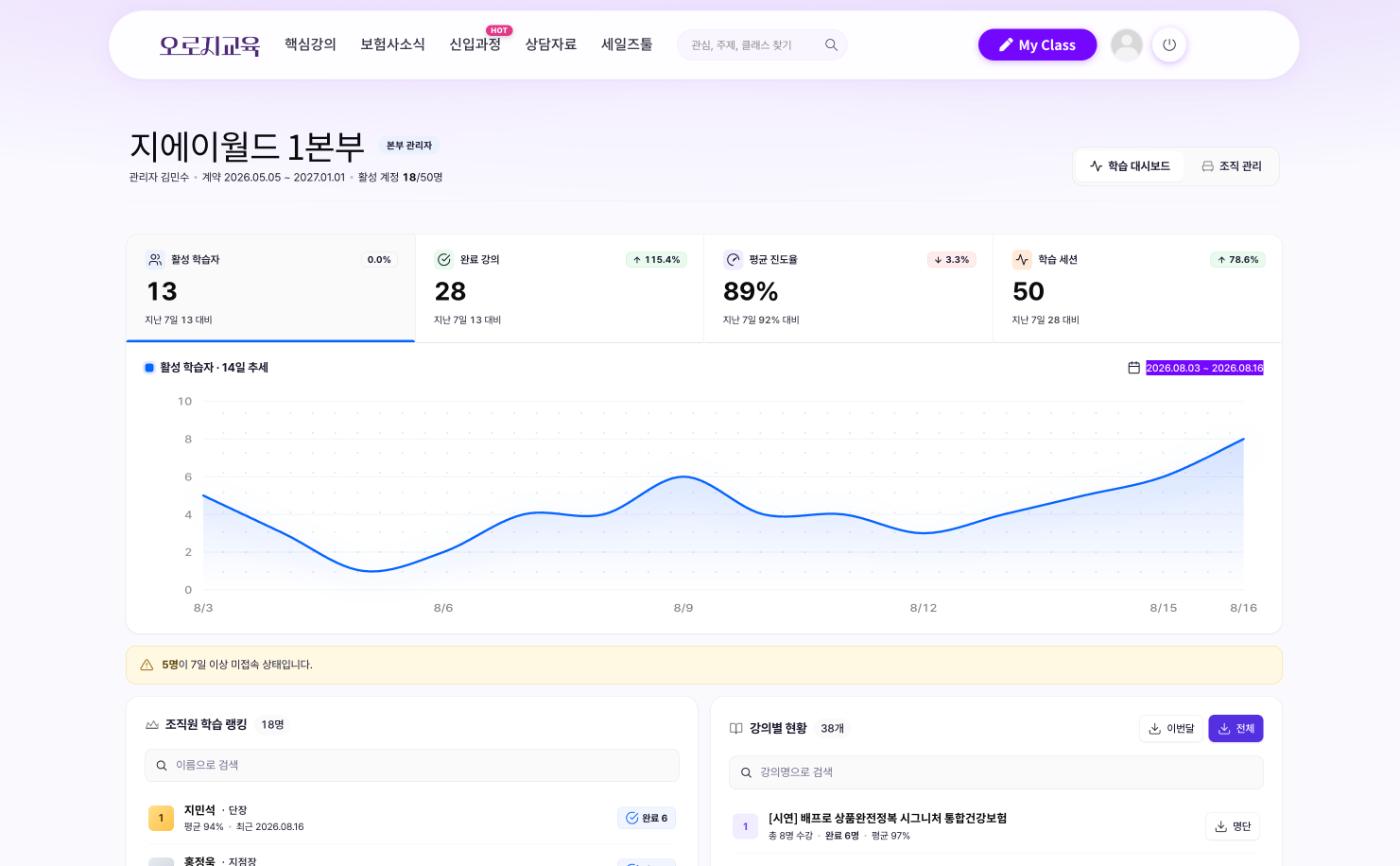The height and width of the screenshot is (866, 1400).
Task: Click the rank 1 badge for 시연 lecture
Action: point(745,826)
